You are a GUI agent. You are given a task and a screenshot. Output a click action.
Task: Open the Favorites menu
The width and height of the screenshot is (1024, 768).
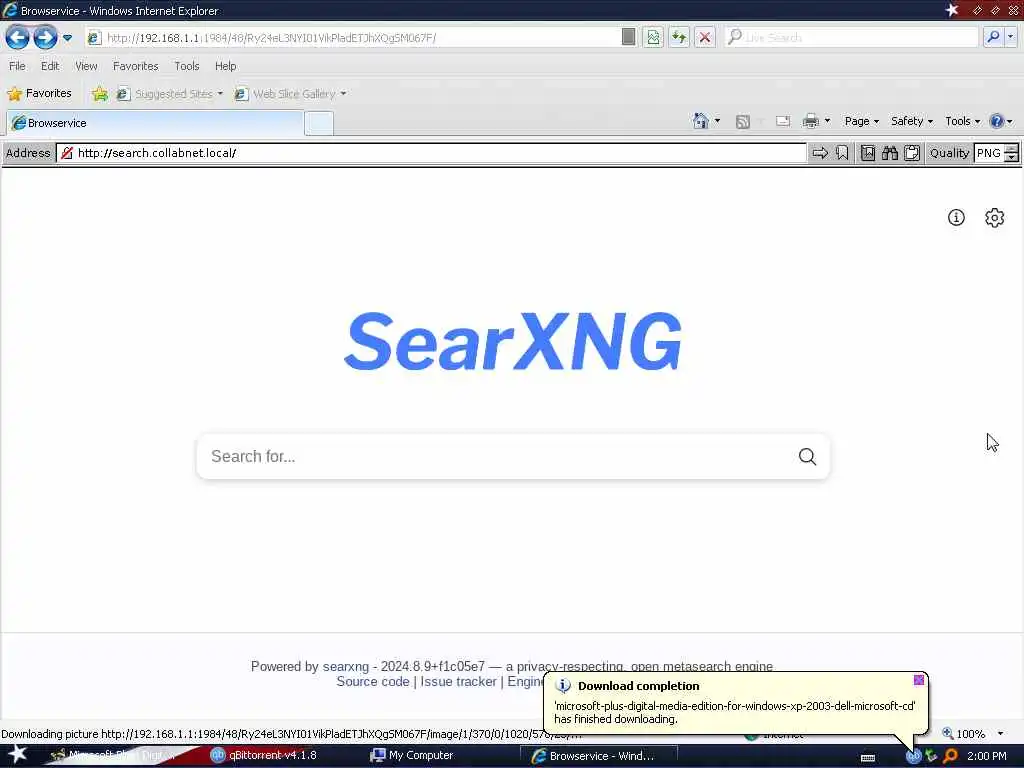[135, 66]
